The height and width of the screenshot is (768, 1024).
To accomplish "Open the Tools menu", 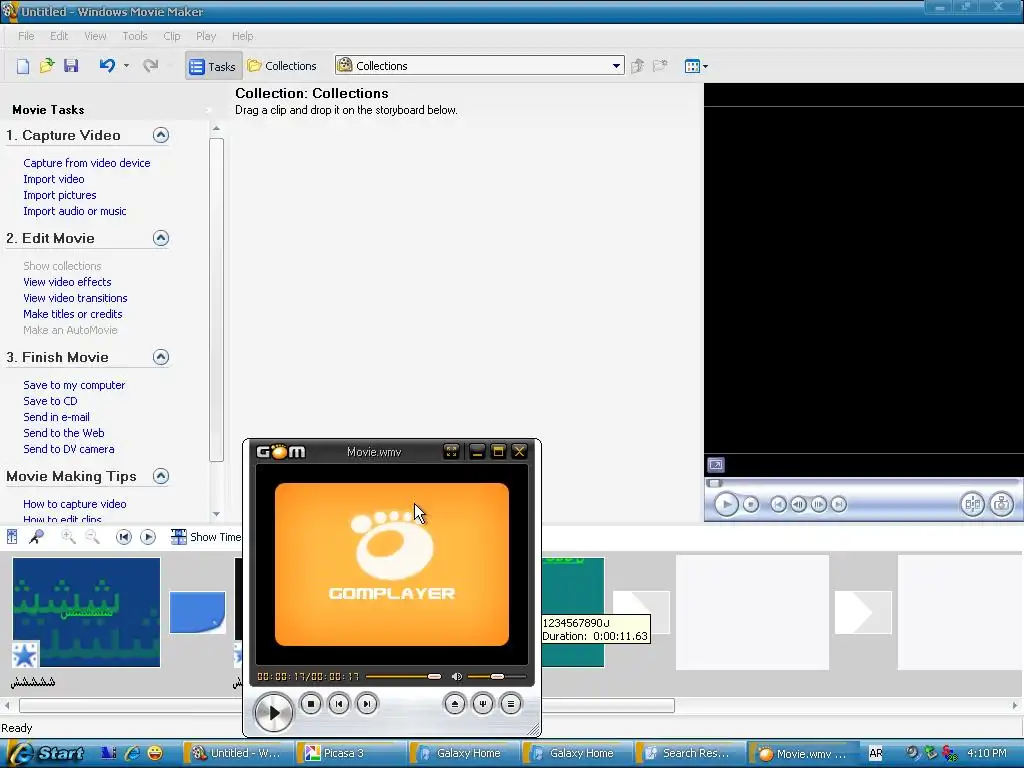I will coord(135,36).
